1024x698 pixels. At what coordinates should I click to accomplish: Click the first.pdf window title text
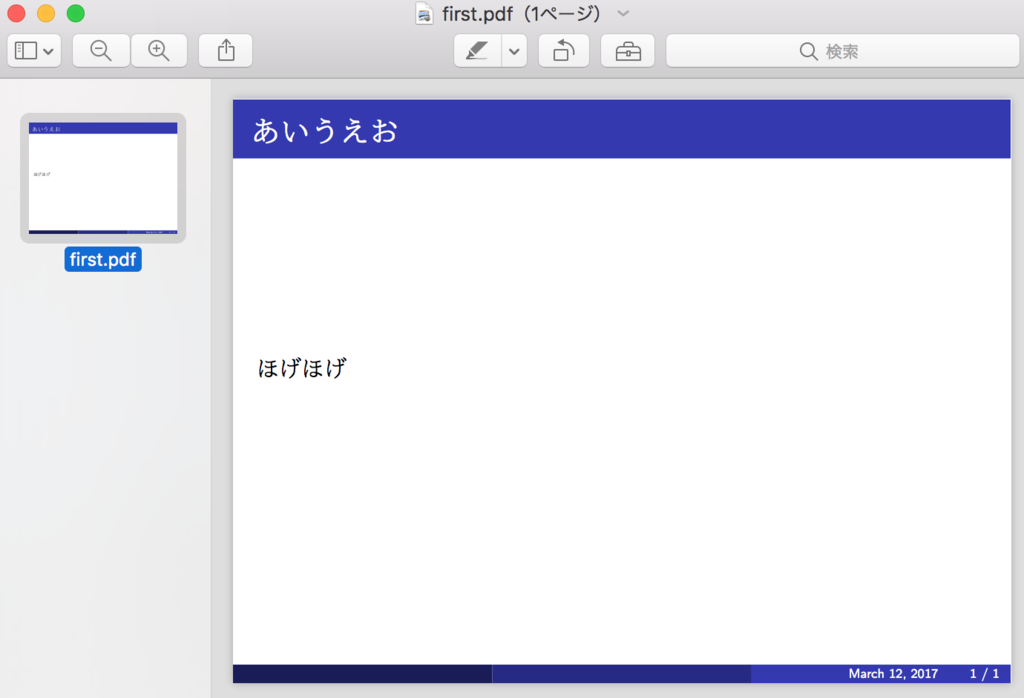(521, 13)
